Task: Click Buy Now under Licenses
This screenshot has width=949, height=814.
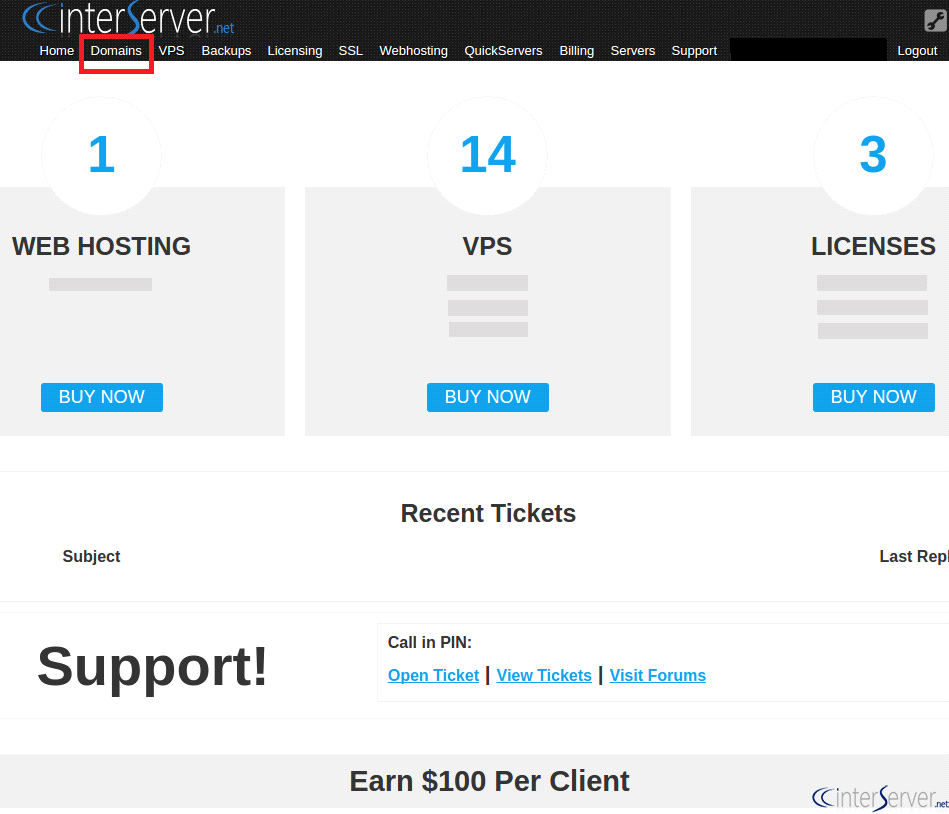Action: (x=873, y=397)
